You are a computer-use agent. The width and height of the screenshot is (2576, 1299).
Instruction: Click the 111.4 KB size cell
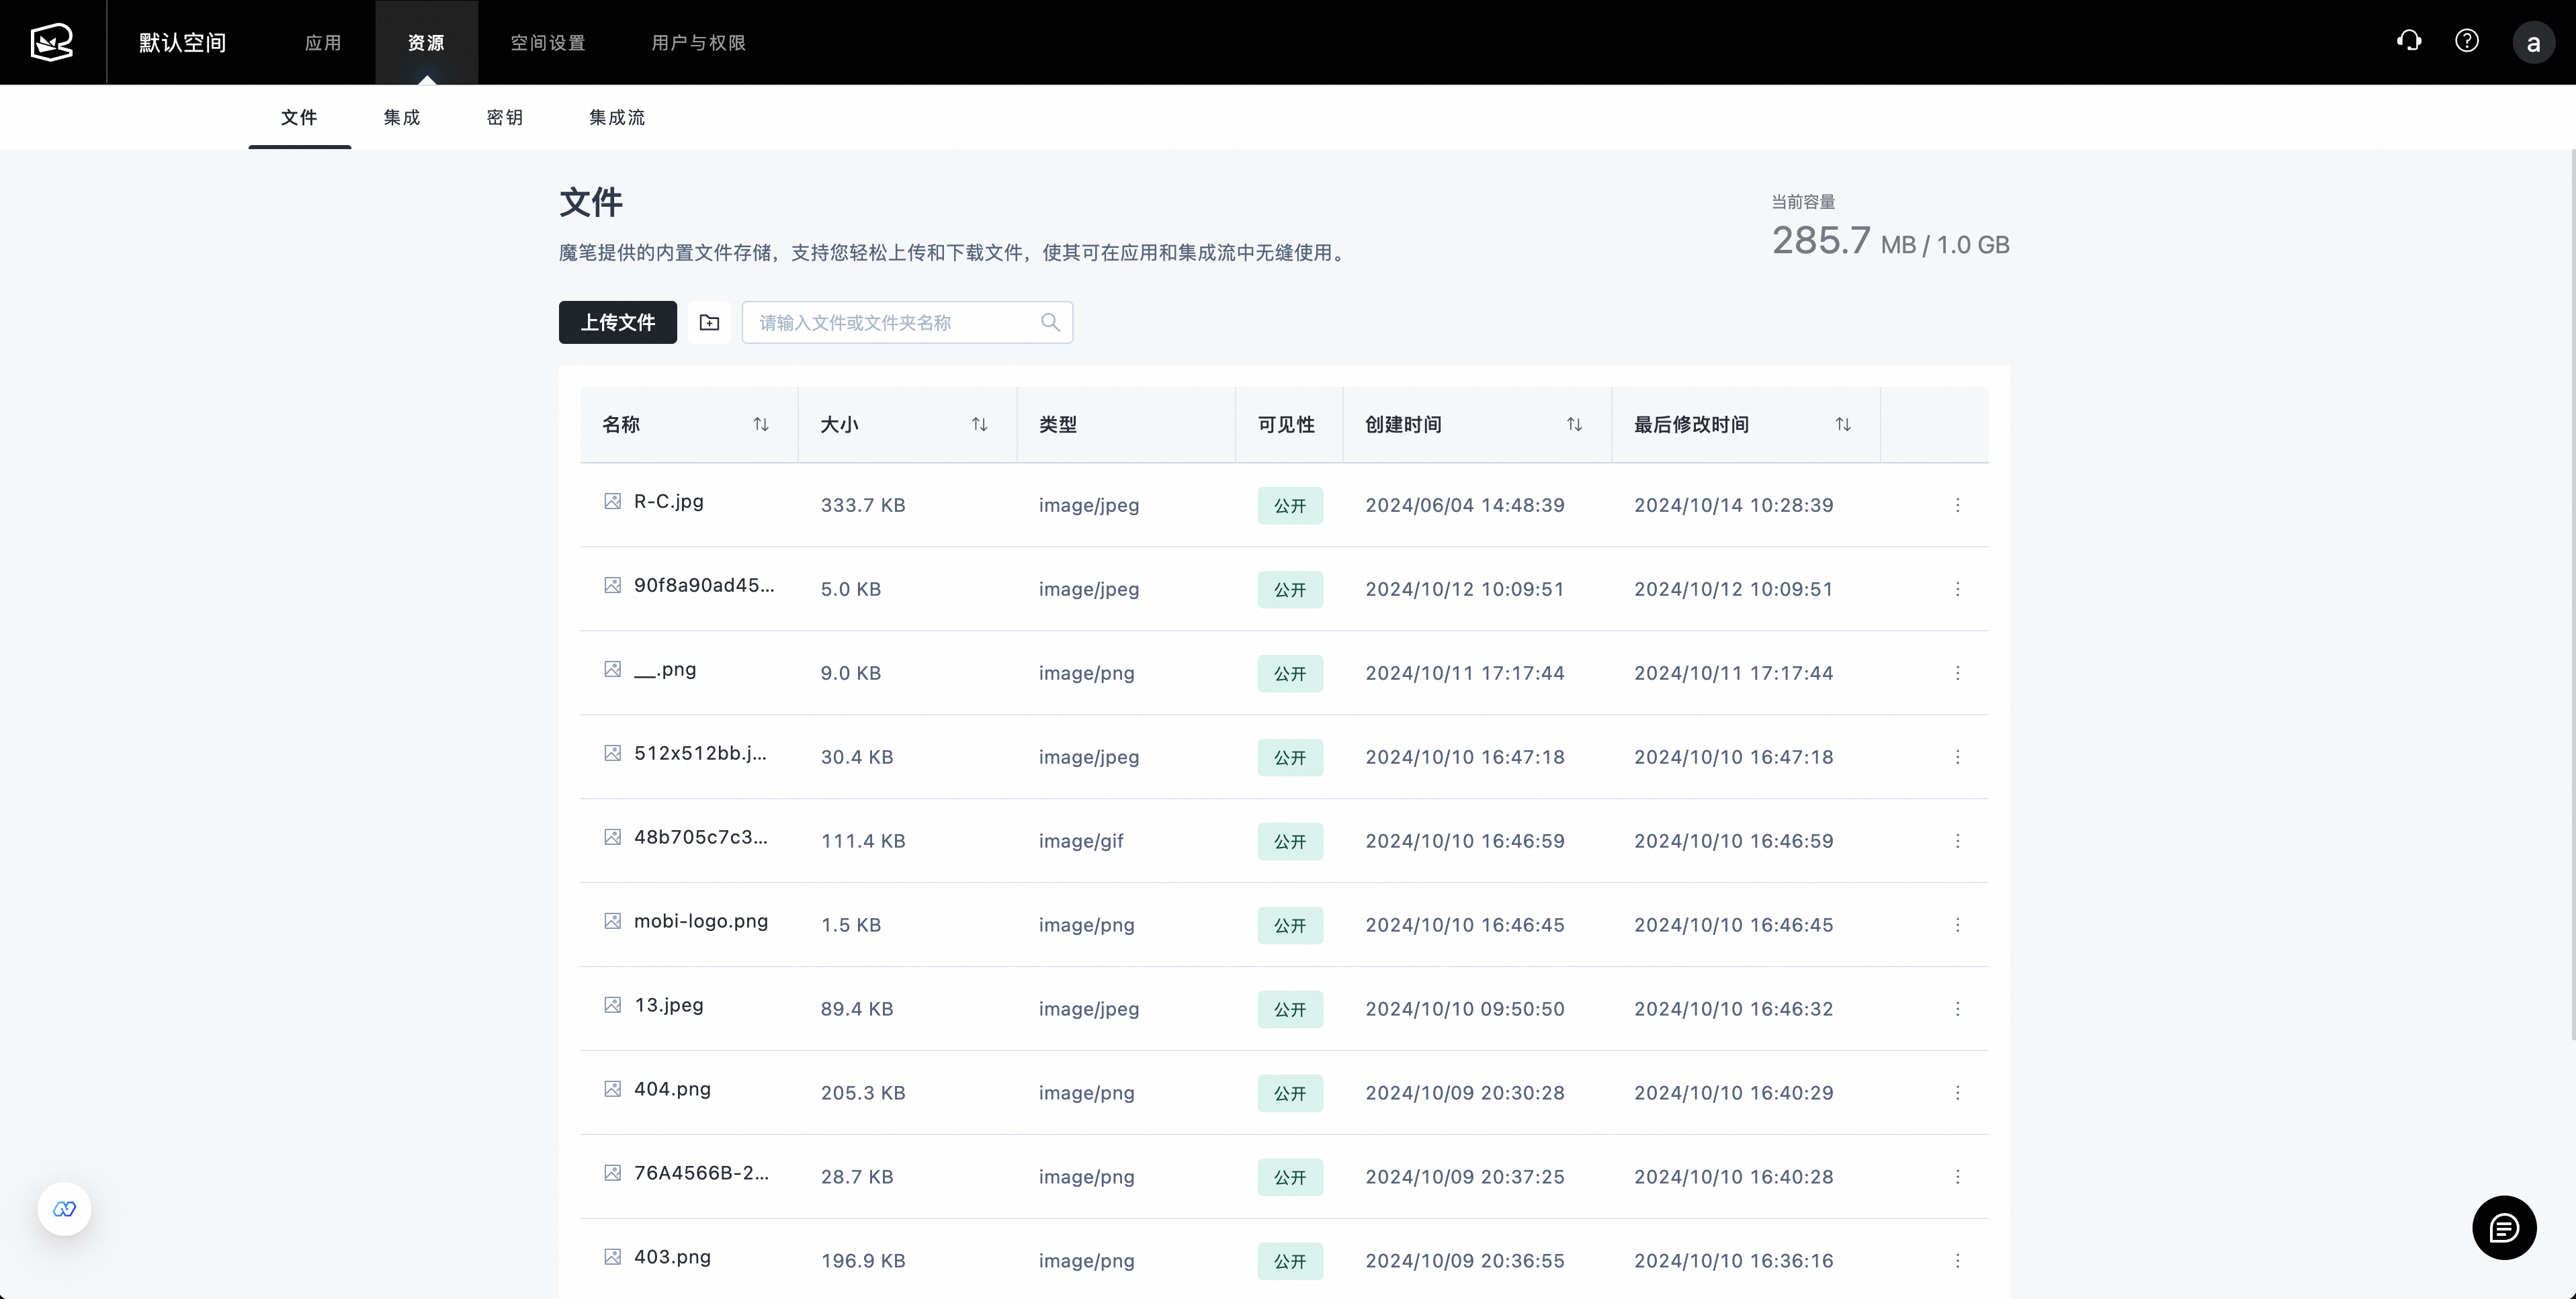tap(863, 841)
